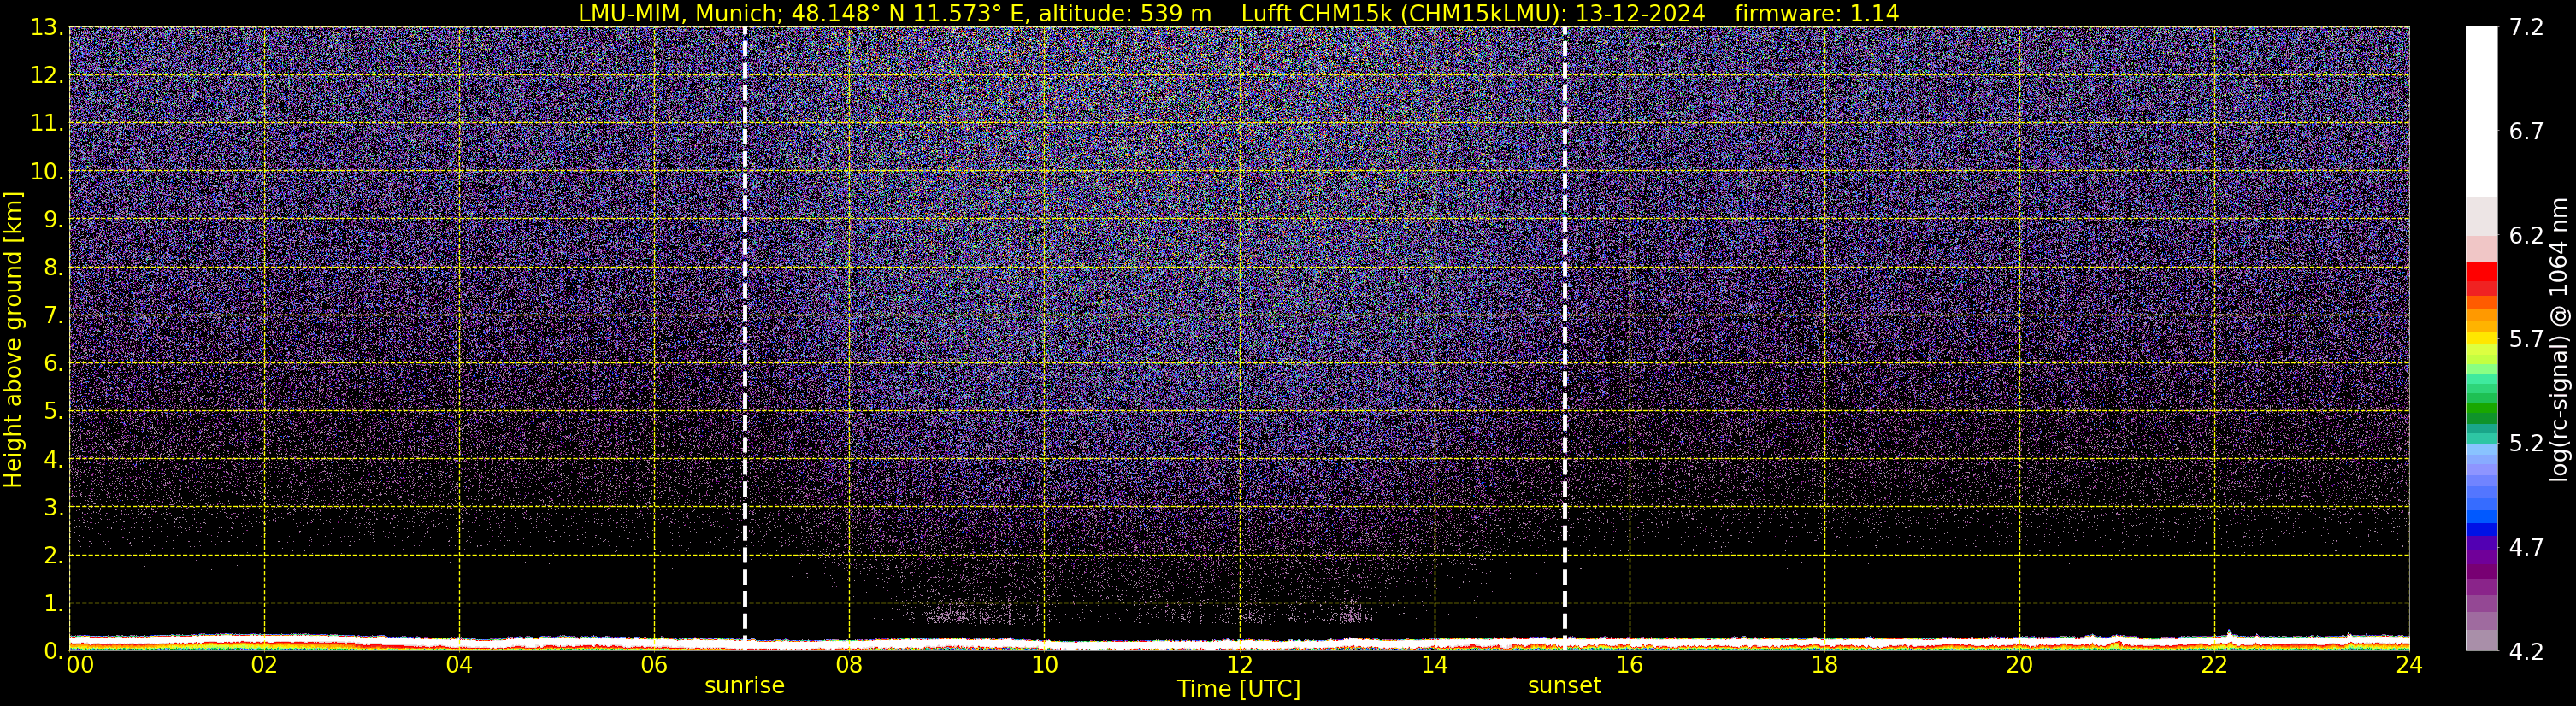Image resolution: width=2576 pixels, height=706 pixels.
Task: Click the colorbar tick value 6.2
Action: pyautogui.click(x=2526, y=235)
